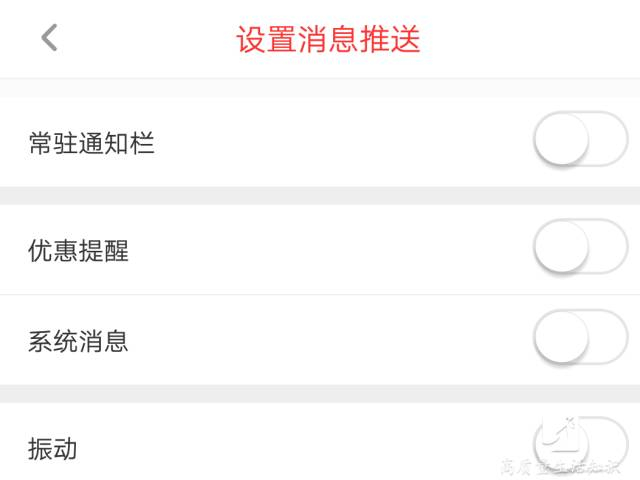This screenshot has width=640, height=480.
Task: Tap the white knob of the 系统消息 switch
Action: [561, 337]
